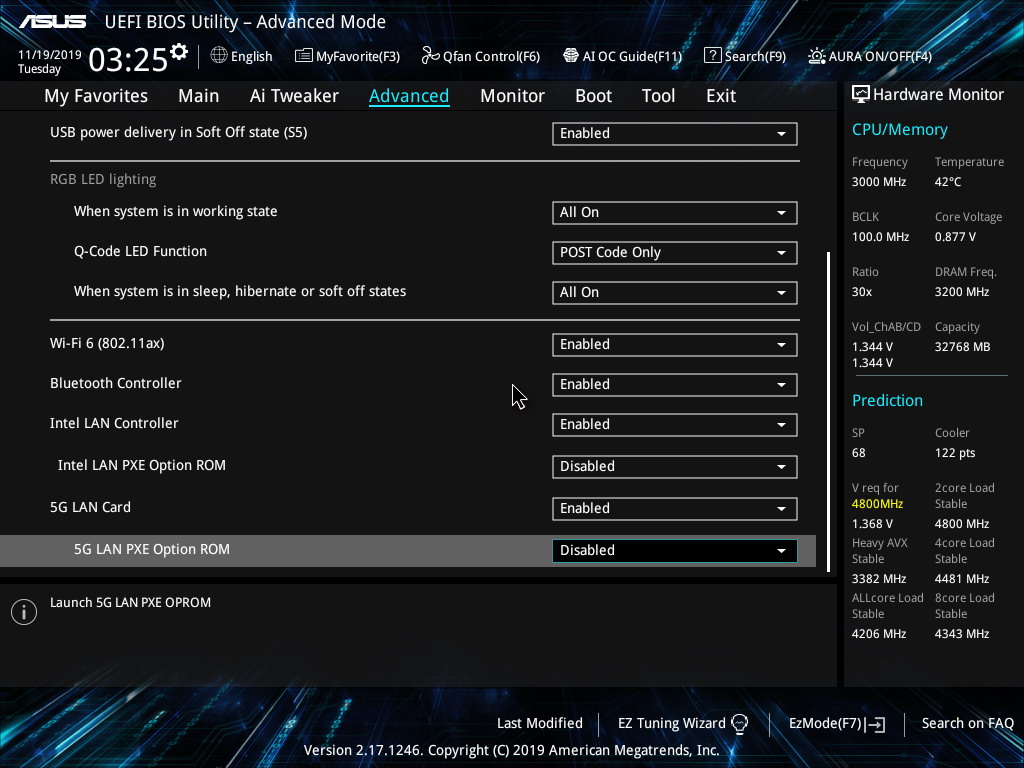Open Intel LAN PXE Option ROM dropdown
This screenshot has height=768, width=1024.
coord(675,466)
